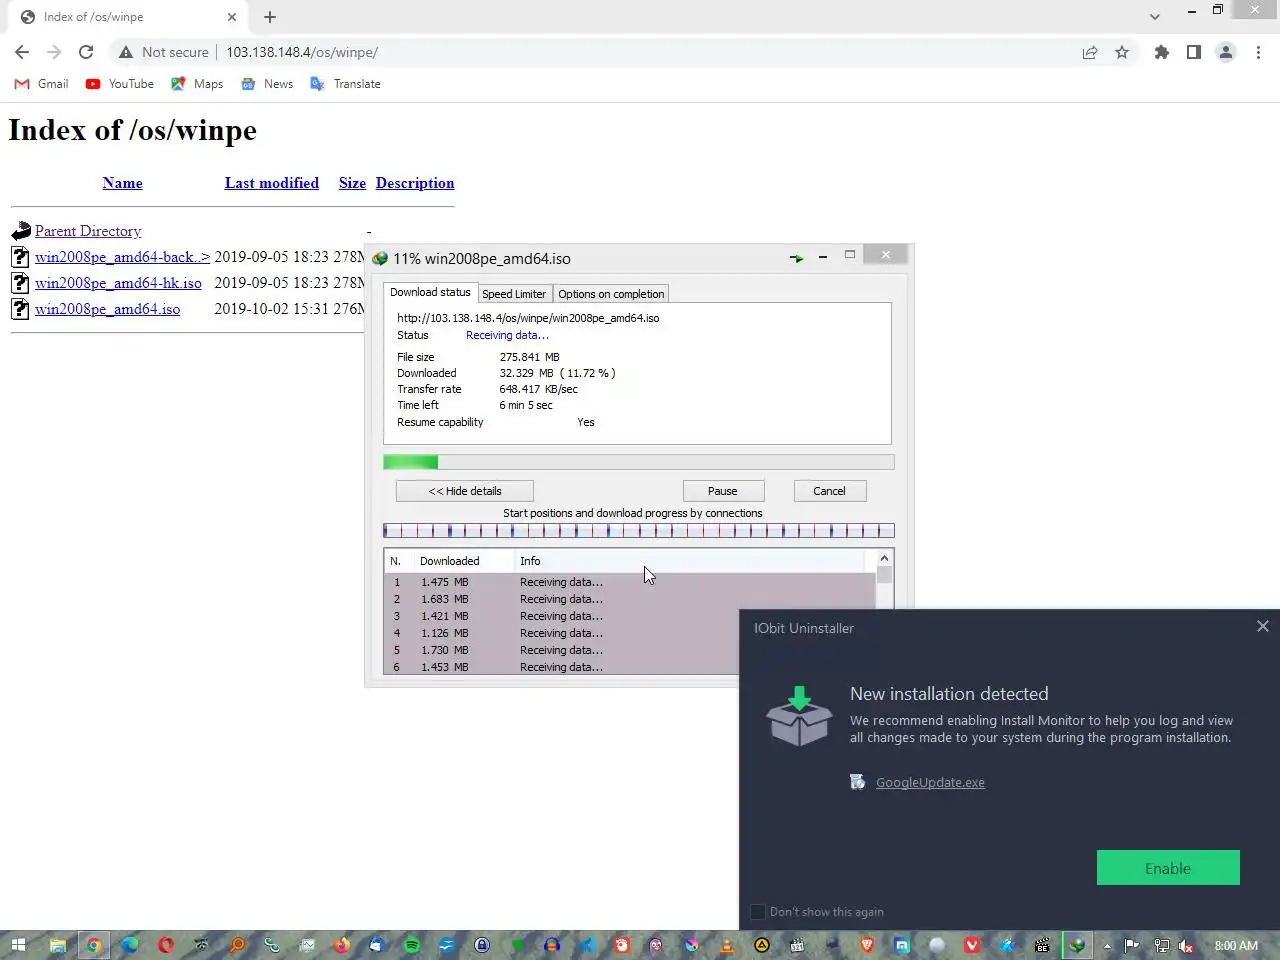This screenshot has width=1280, height=960.
Task: Open Spotify from the taskbar
Action: click(x=412, y=945)
